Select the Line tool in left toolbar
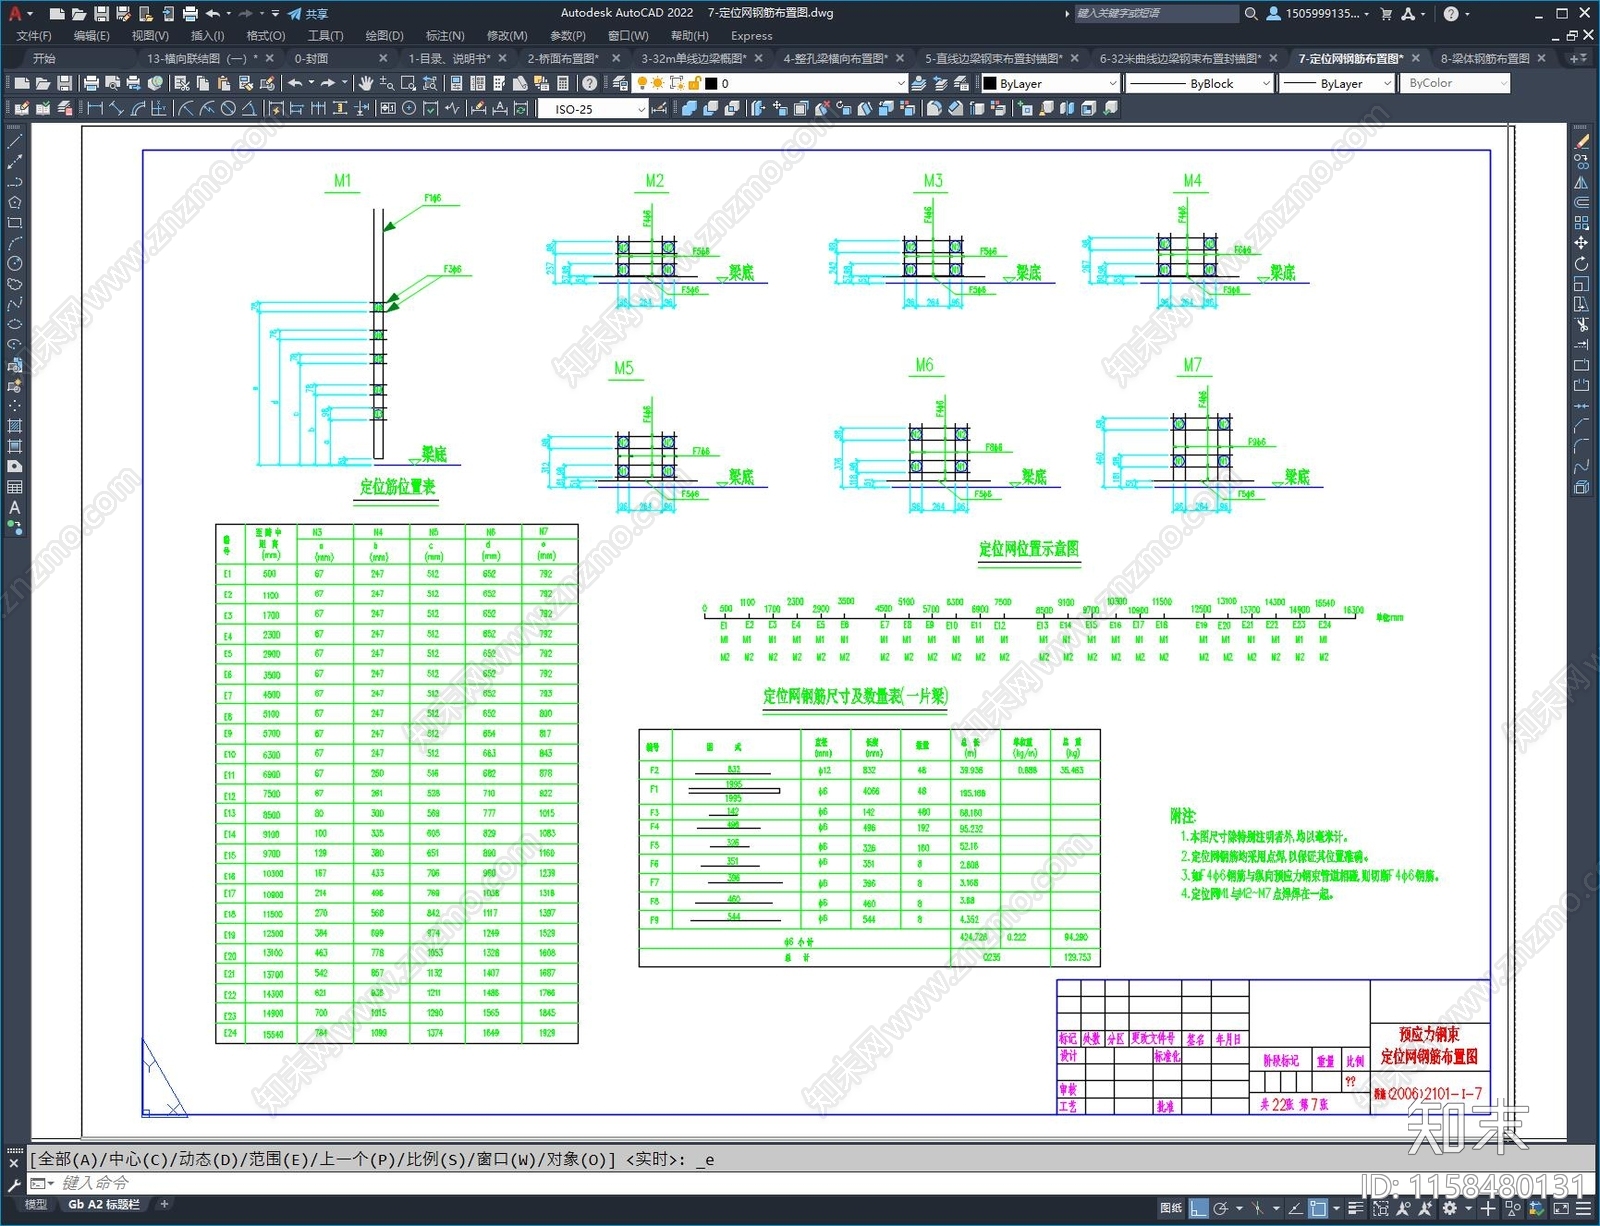This screenshot has width=1600, height=1226. [x=14, y=142]
